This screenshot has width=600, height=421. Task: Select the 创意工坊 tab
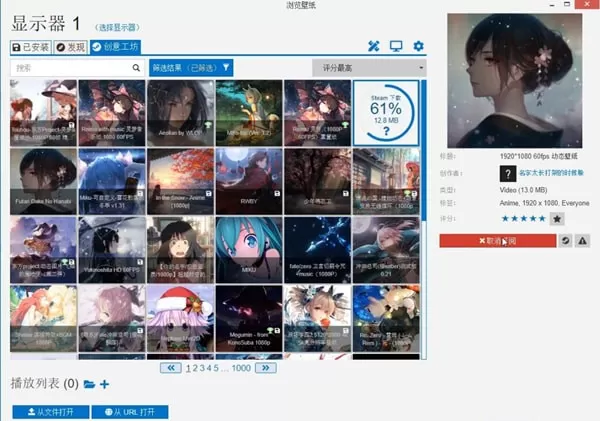pyautogui.click(x=116, y=47)
